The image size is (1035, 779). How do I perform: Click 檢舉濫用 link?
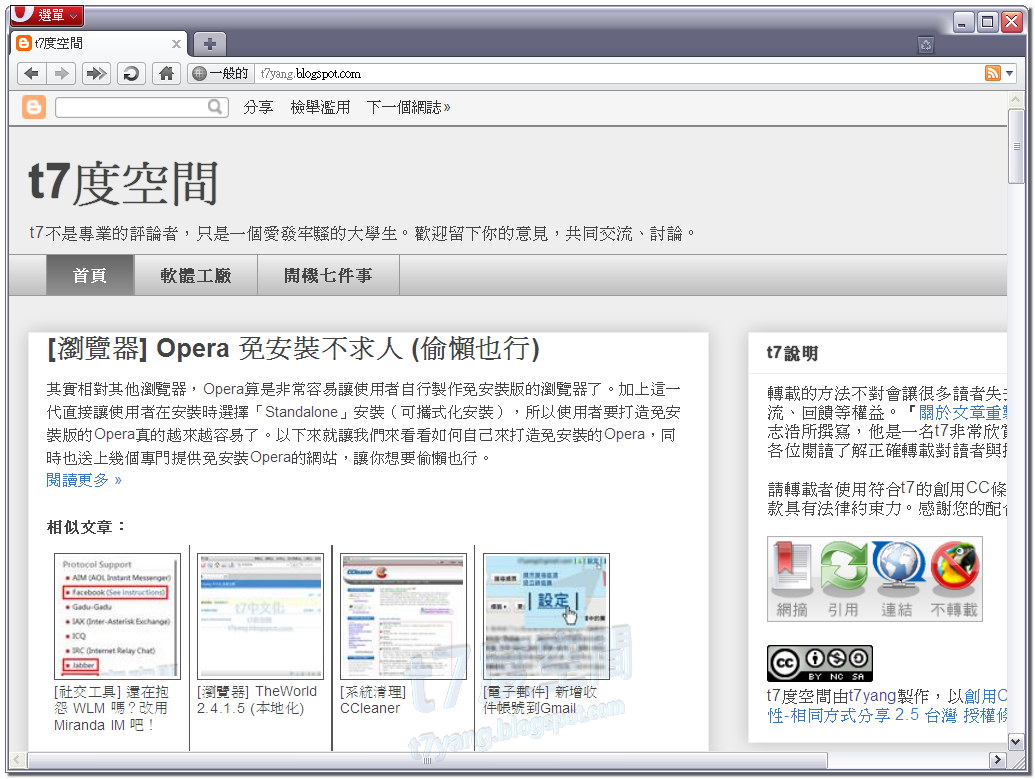[320, 107]
